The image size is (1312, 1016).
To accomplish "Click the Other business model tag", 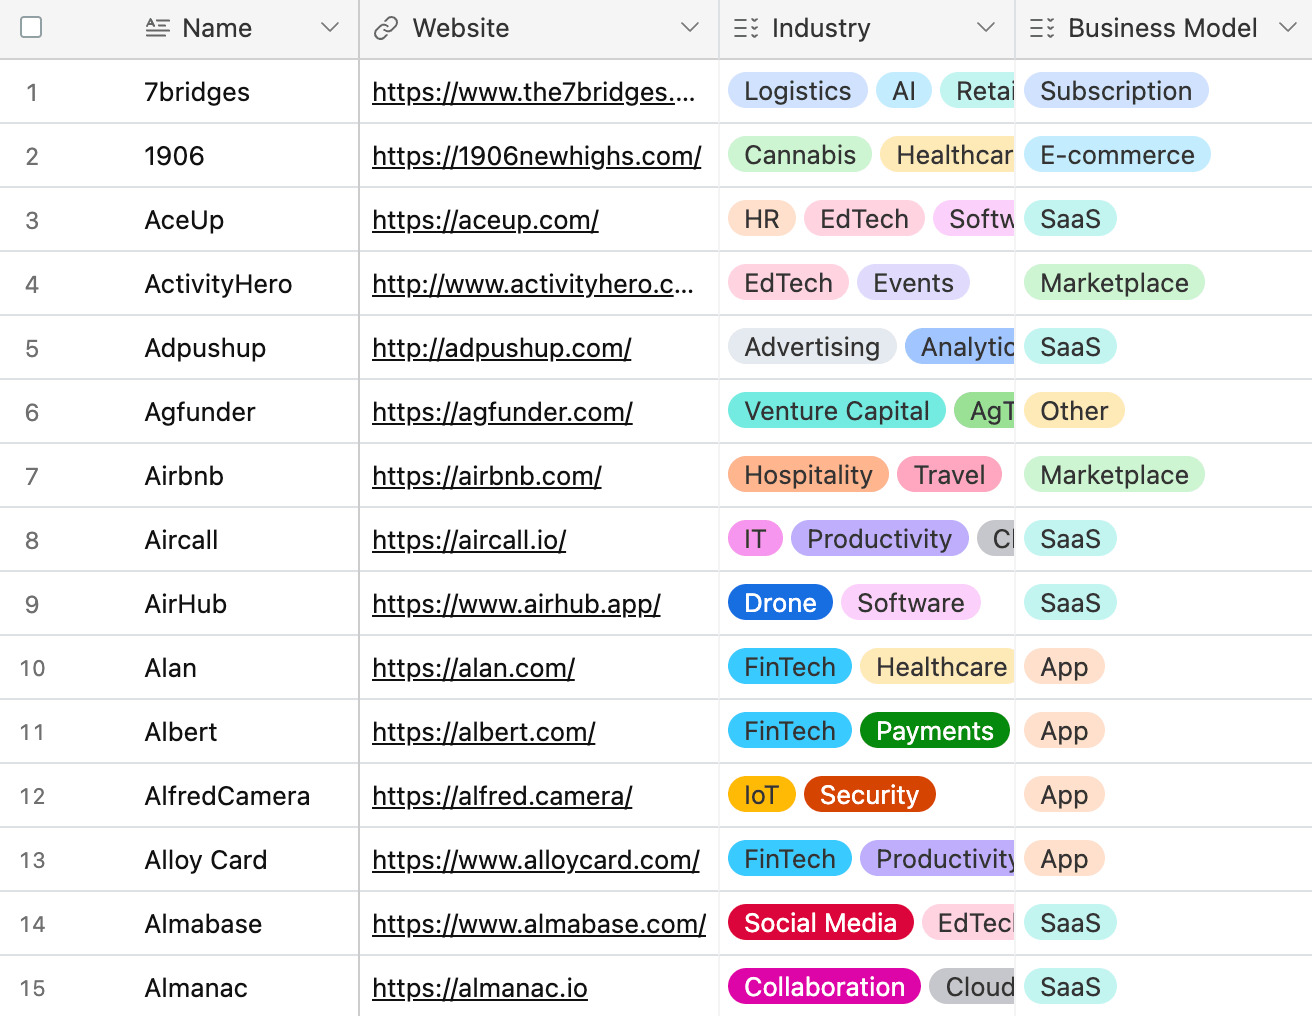I will (x=1074, y=411).
